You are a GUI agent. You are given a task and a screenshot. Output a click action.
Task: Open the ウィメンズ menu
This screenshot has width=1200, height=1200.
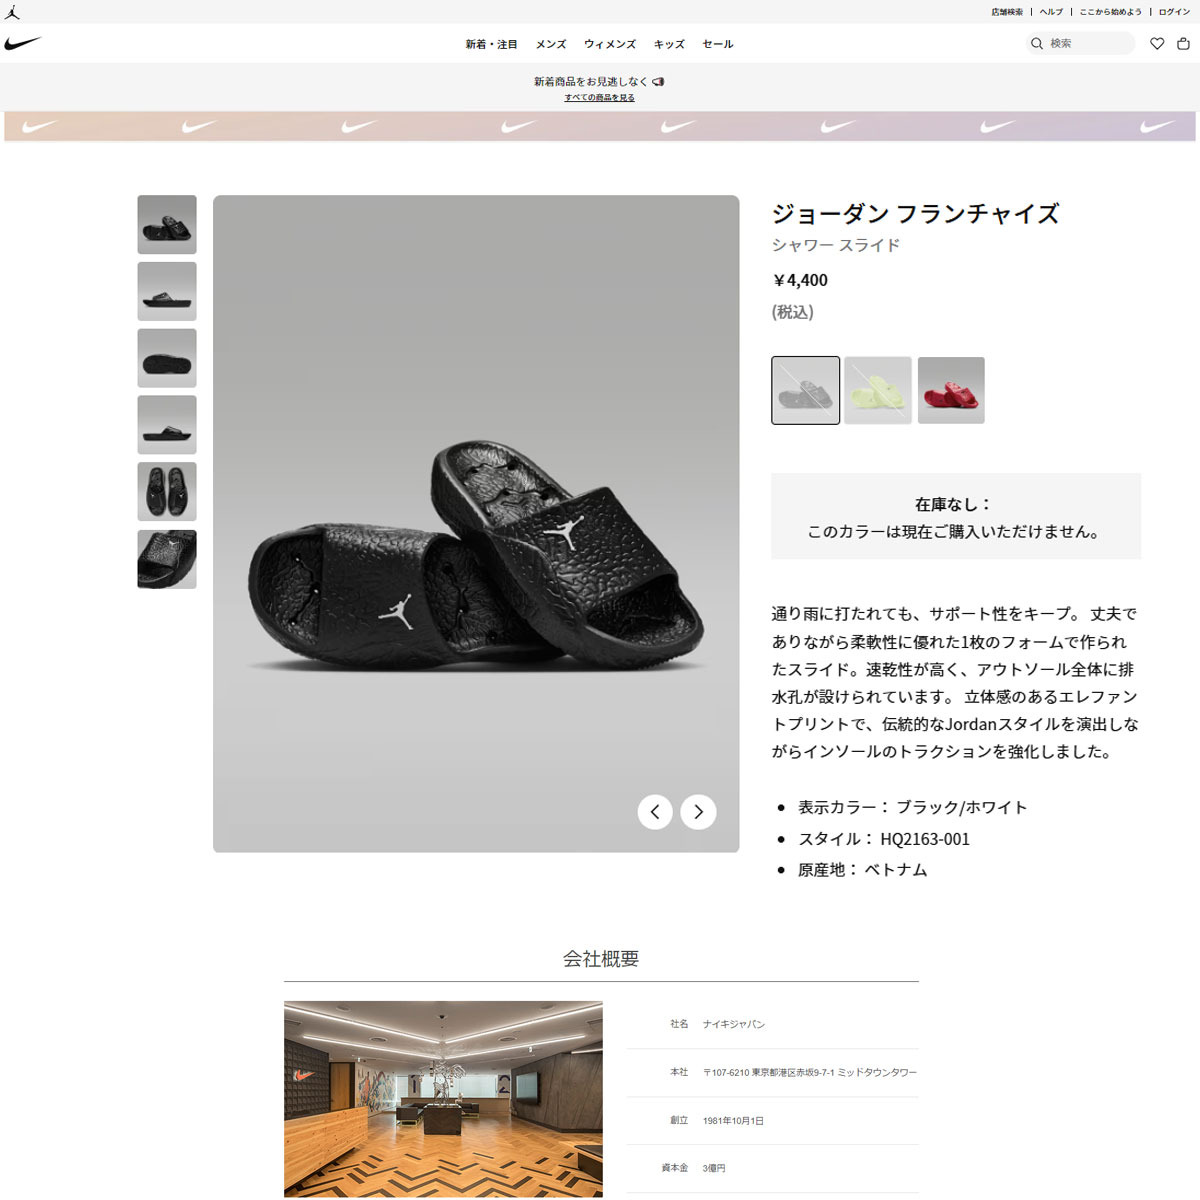coord(610,44)
